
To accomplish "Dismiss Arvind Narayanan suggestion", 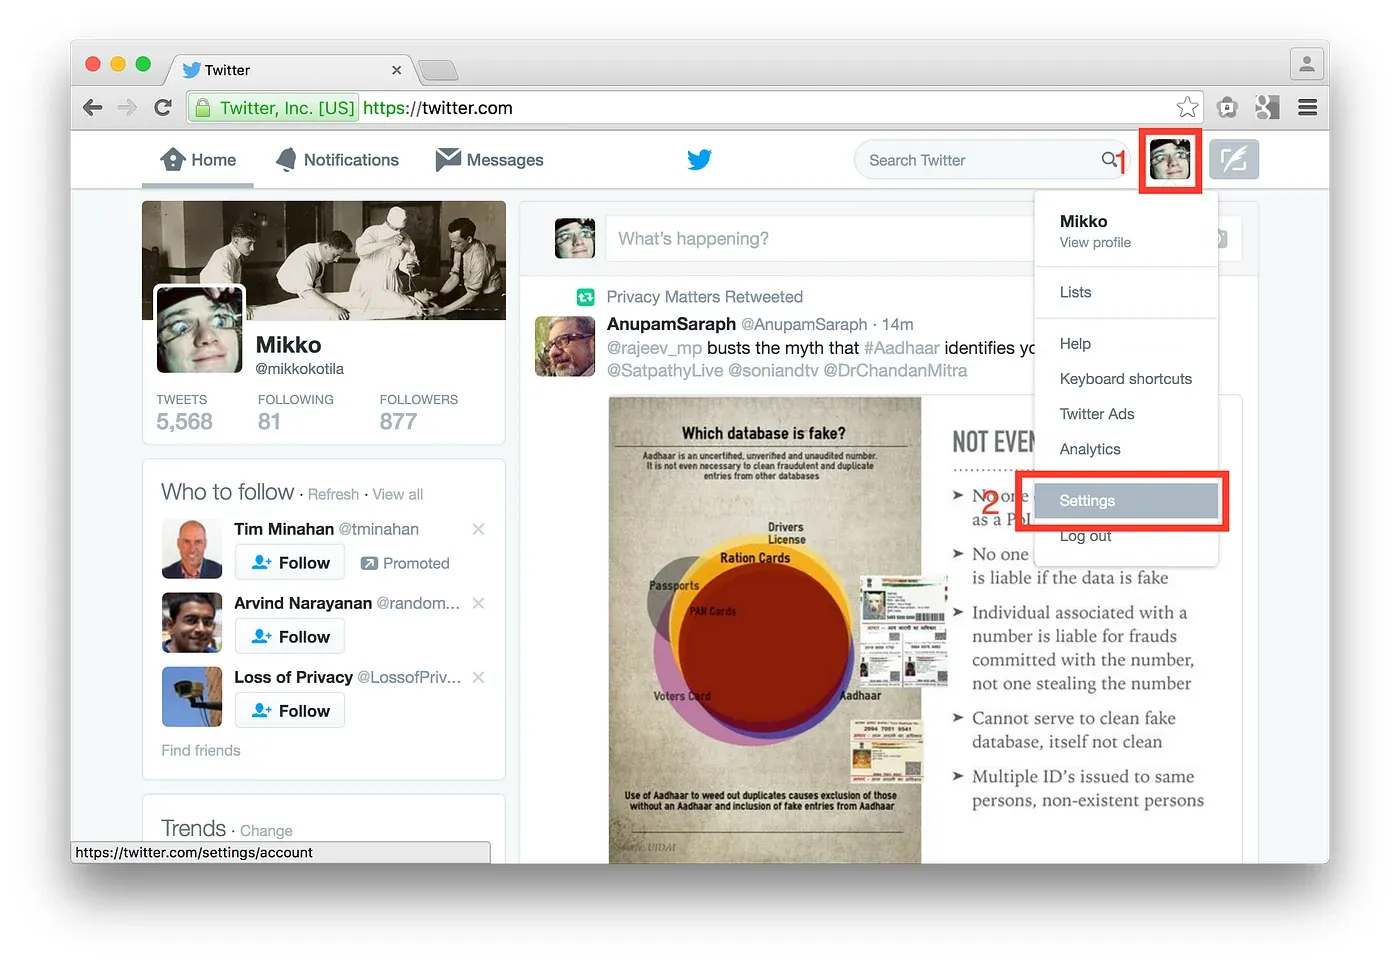I will click(x=478, y=603).
